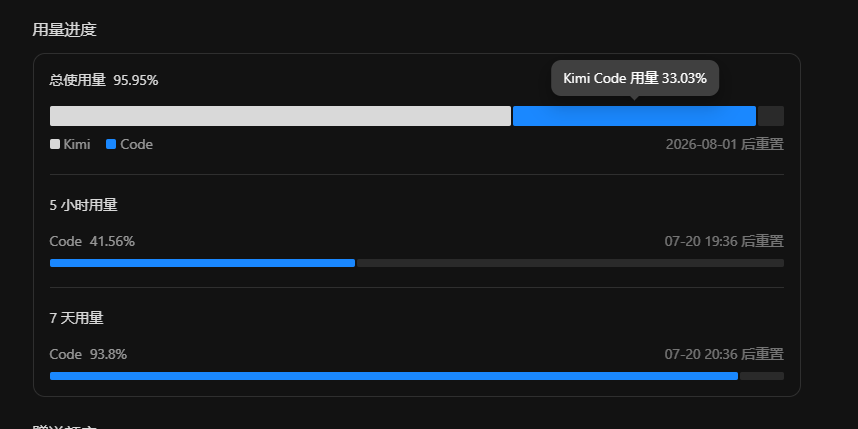Click the Kimi Code 用量 33.03% tooltip
The width and height of the screenshot is (858, 429).
point(635,78)
